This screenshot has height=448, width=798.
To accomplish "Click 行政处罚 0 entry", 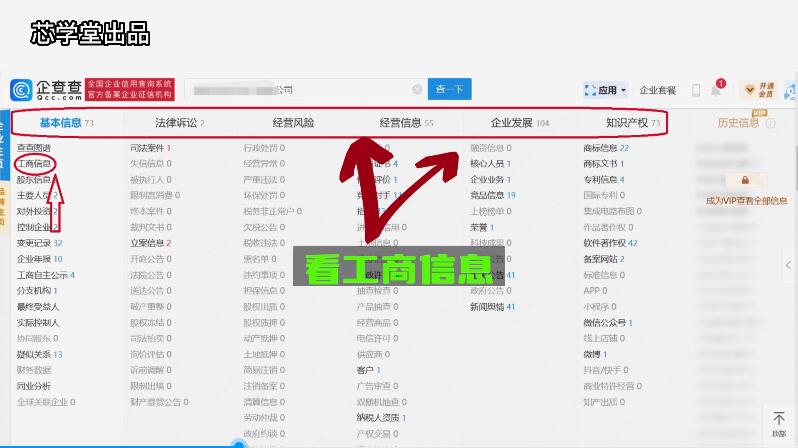I will pyautogui.click(x=264, y=148).
